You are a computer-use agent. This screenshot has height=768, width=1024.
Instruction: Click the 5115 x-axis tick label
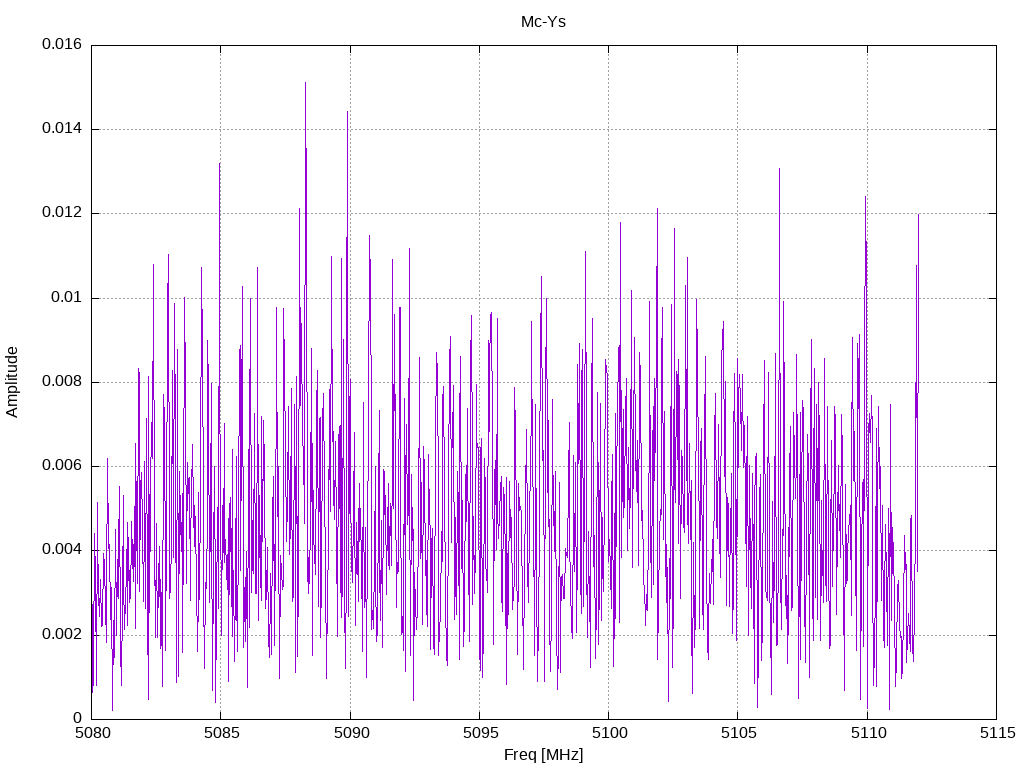click(x=997, y=733)
